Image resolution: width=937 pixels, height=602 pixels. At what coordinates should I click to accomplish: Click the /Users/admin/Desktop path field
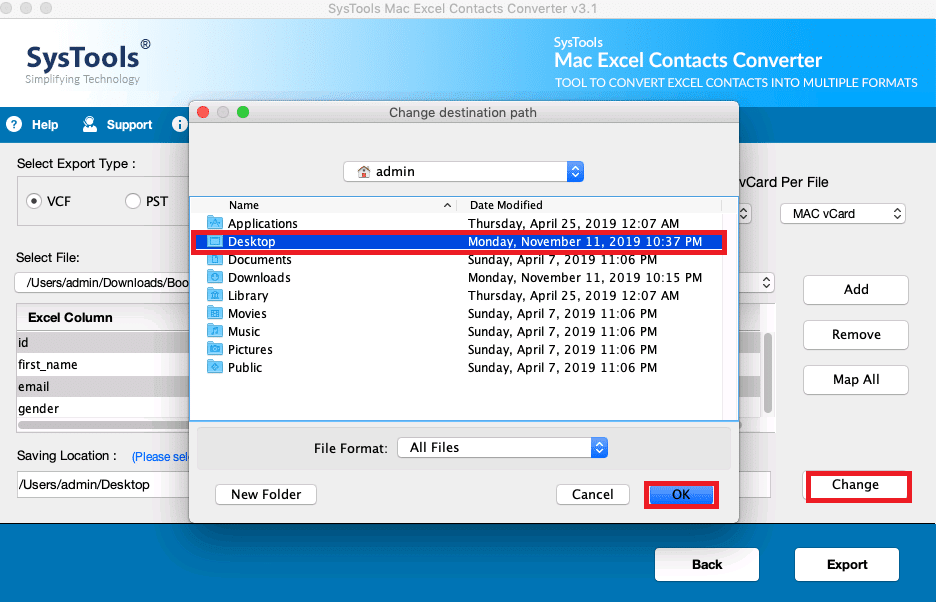[x=90, y=484]
